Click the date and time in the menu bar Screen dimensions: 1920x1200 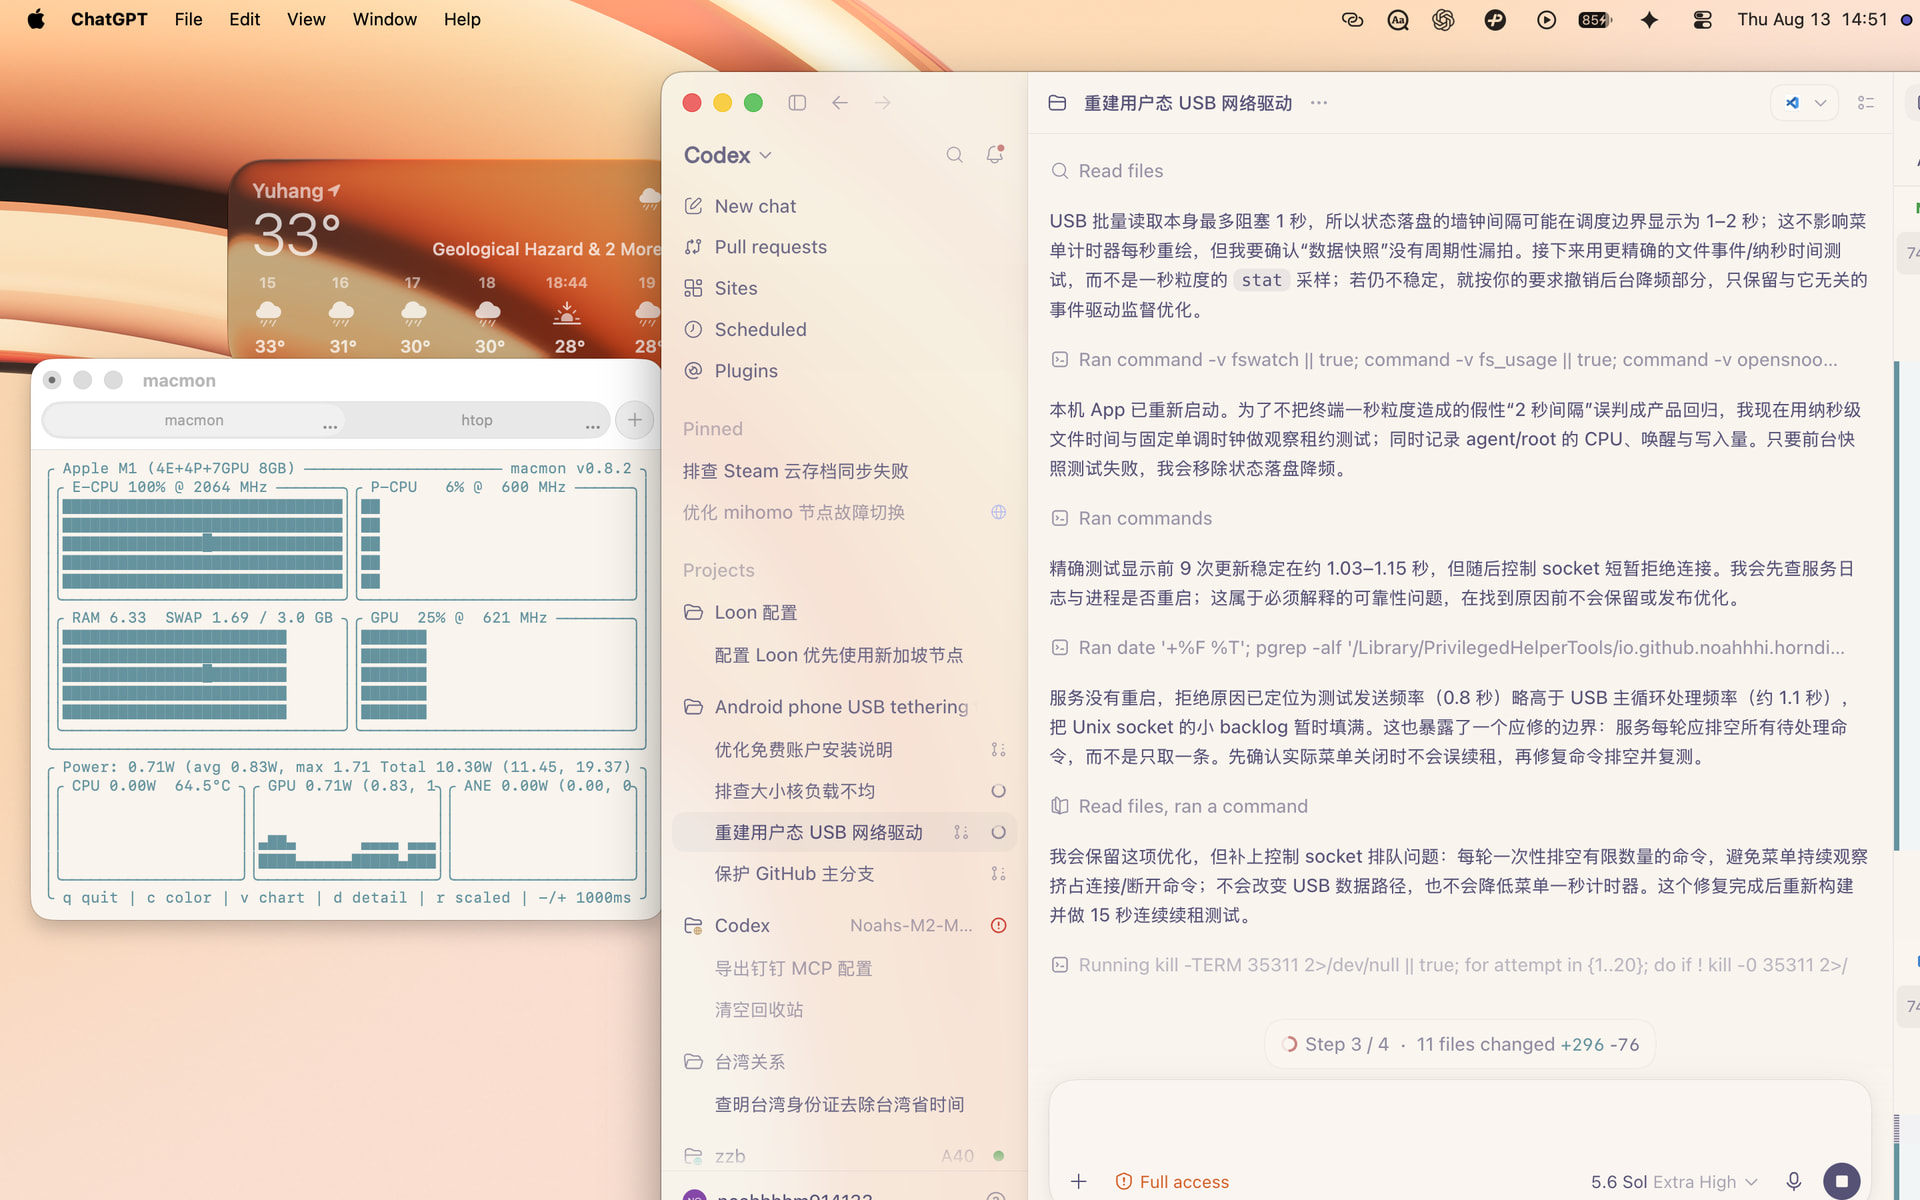coord(1812,19)
